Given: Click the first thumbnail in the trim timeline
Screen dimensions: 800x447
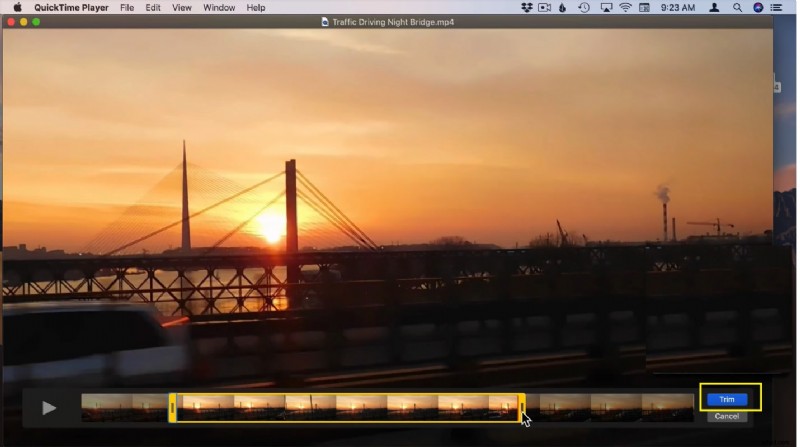Looking at the screenshot, I should pos(107,407).
